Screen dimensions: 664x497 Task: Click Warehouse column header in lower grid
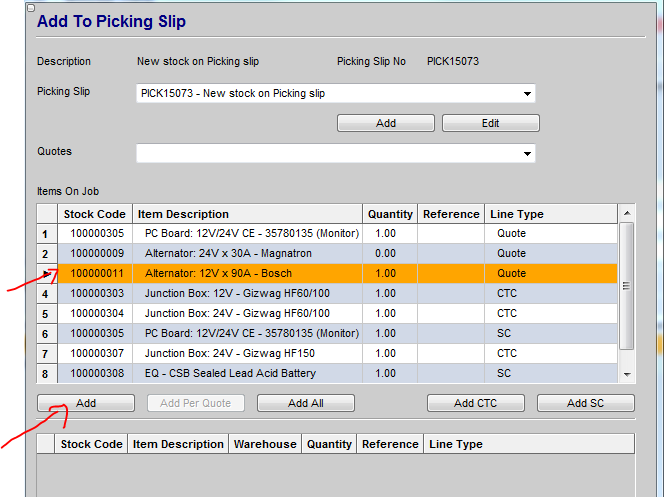tap(265, 444)
